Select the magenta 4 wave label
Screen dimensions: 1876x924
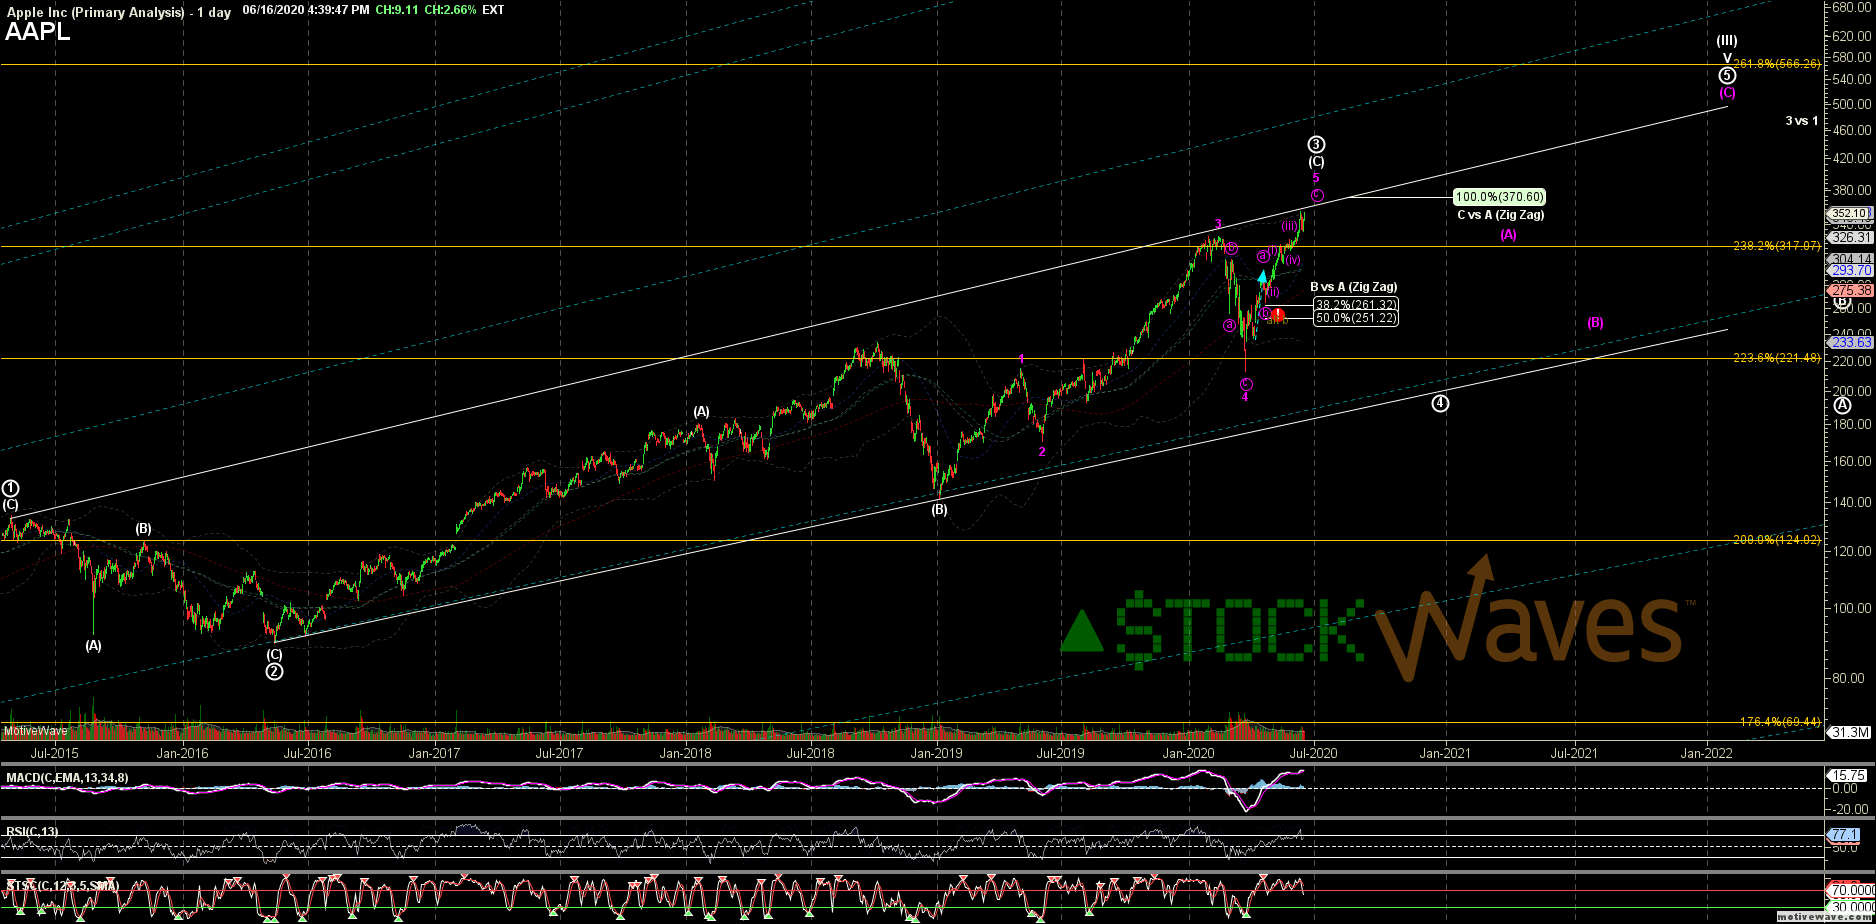[x=1245, y=397]
